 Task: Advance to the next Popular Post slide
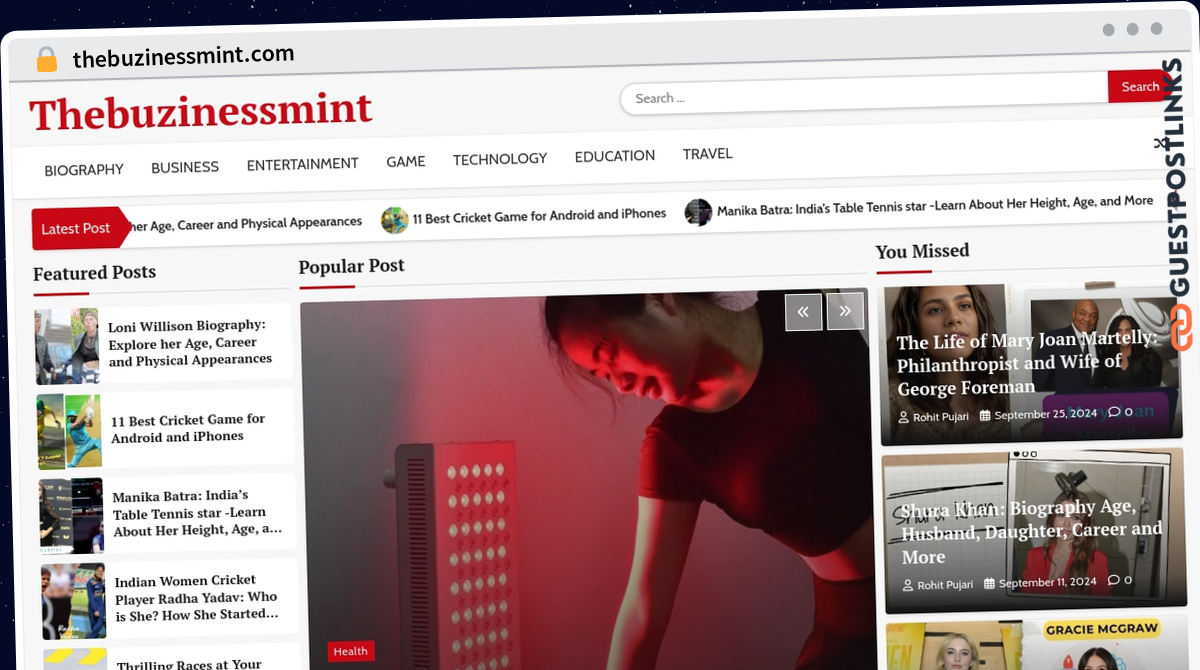pyautogui.click(x=845, y=311)
